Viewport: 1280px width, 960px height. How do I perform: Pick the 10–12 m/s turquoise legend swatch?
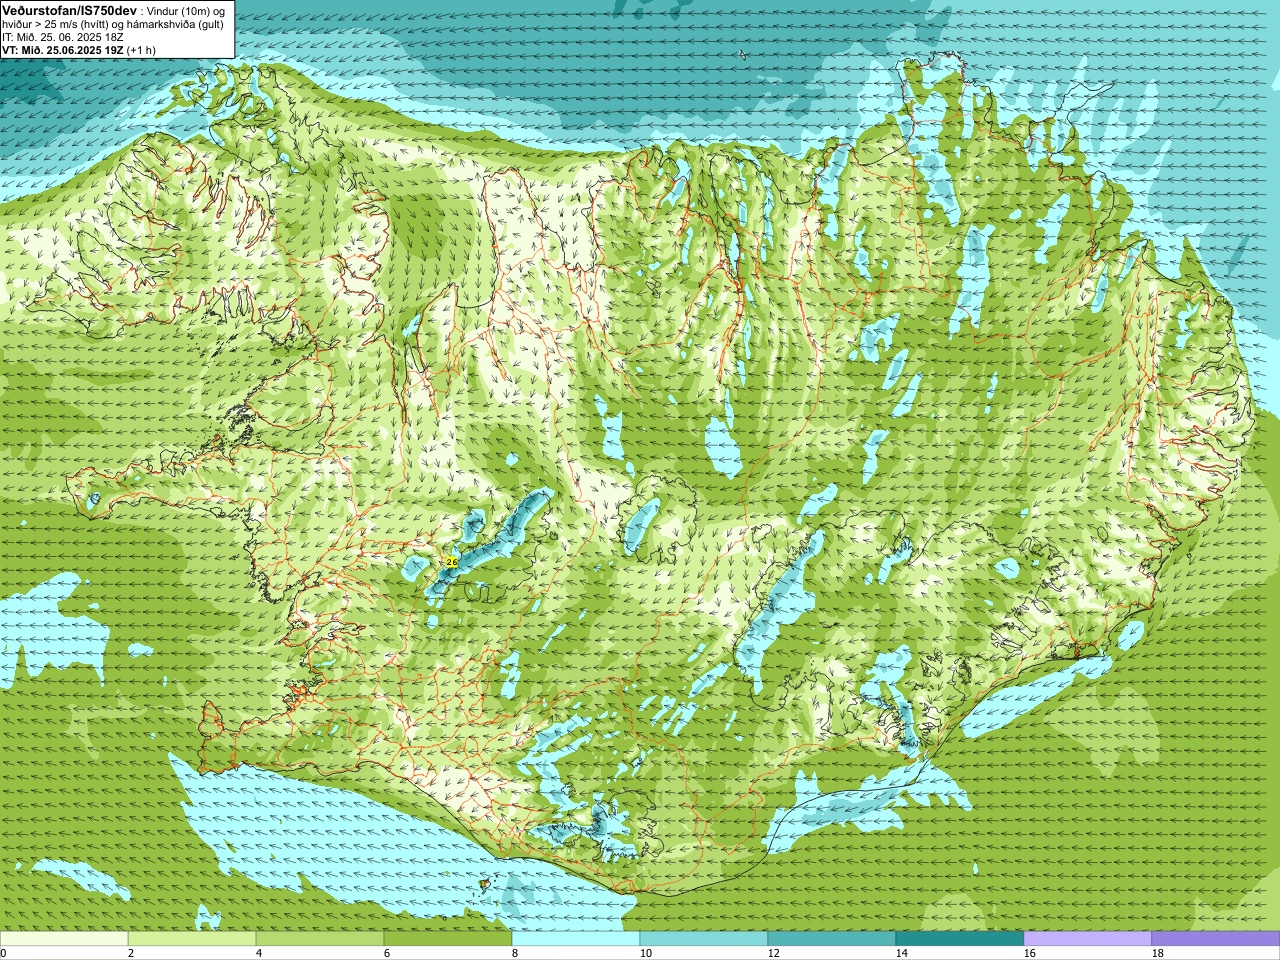(704, 939)
